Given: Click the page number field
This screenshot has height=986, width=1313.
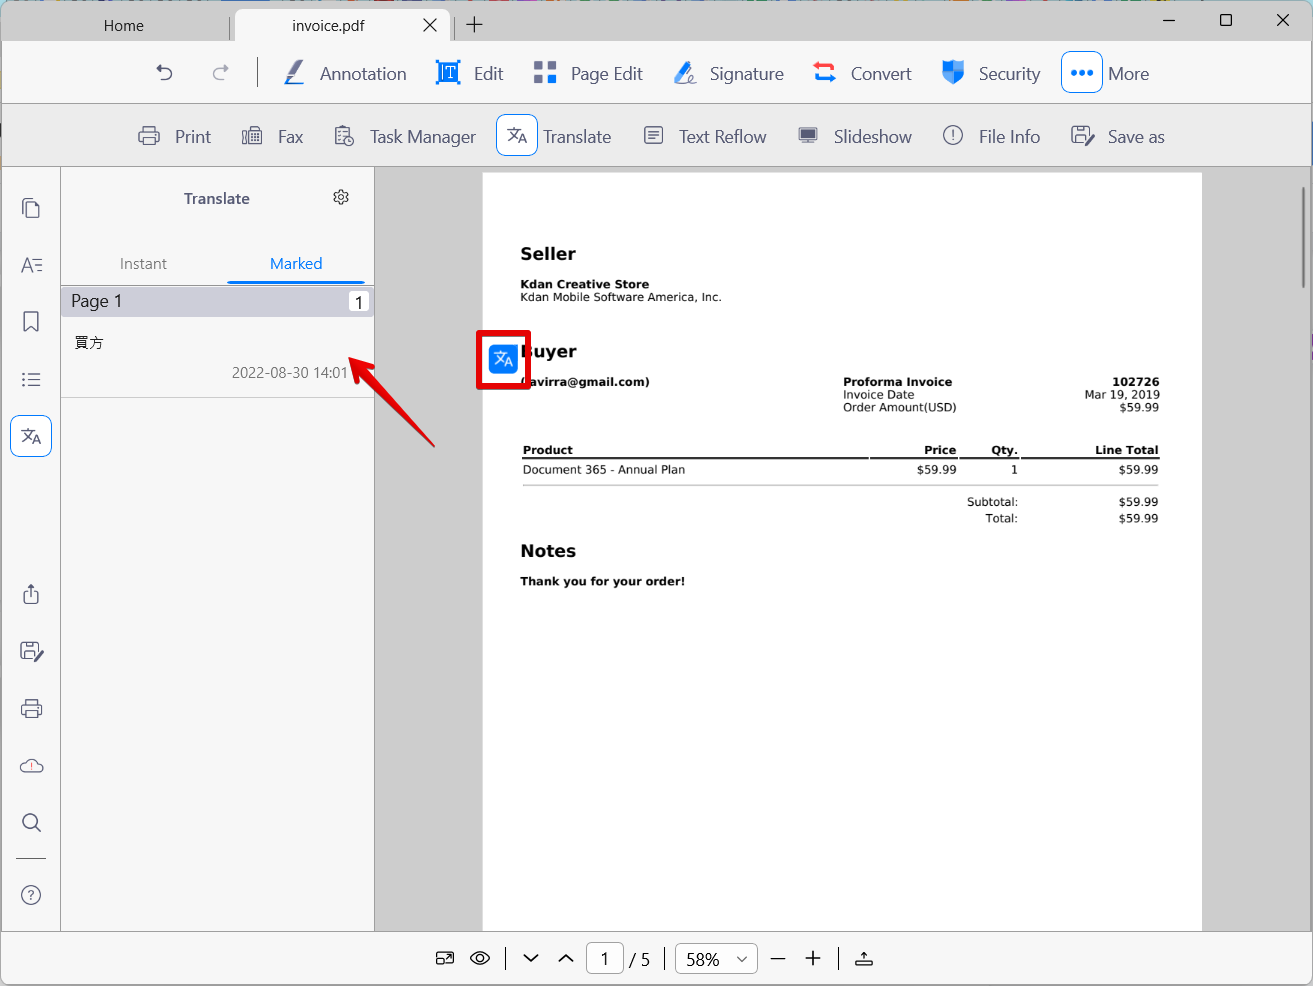Looking at the screenshot, I should (605, 959).
